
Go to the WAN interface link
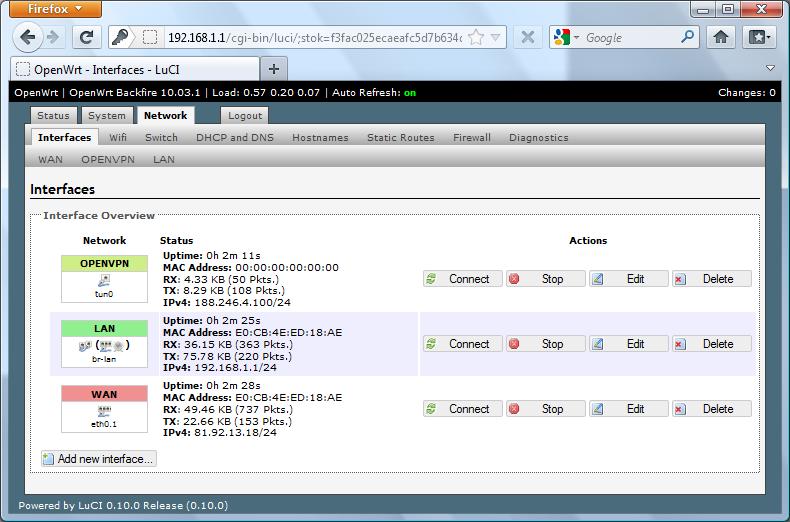tap(50, 160)
